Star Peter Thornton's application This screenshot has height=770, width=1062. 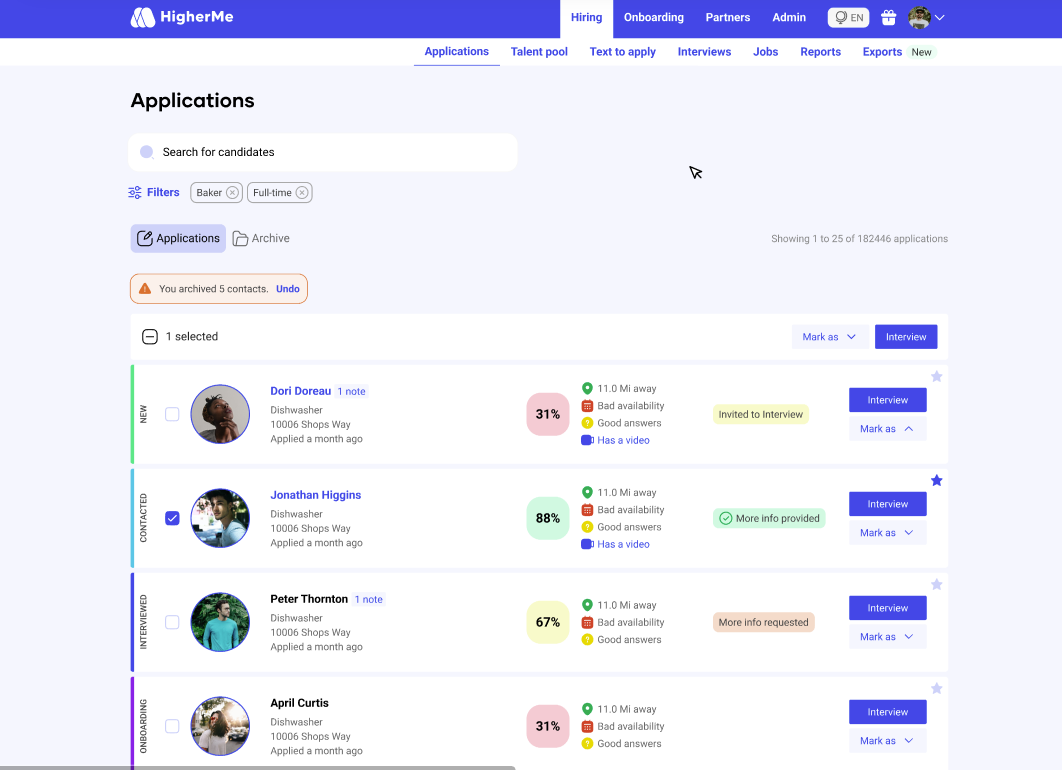click(937, 585)
